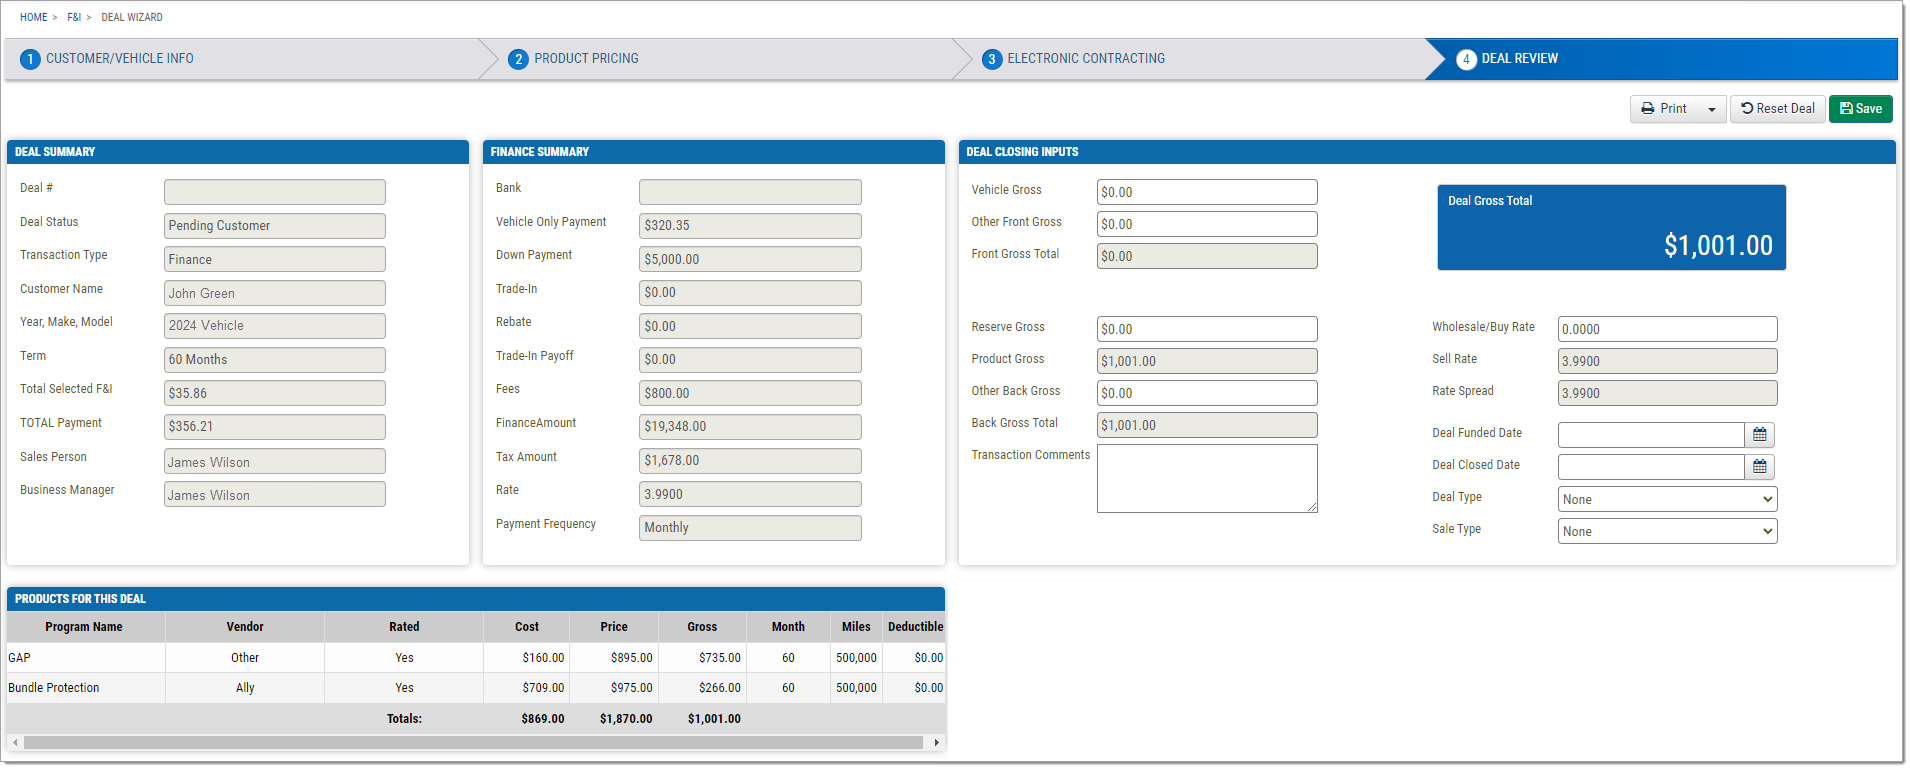Click the Payment Frequency Monthly field

click(x=750, y=528)
